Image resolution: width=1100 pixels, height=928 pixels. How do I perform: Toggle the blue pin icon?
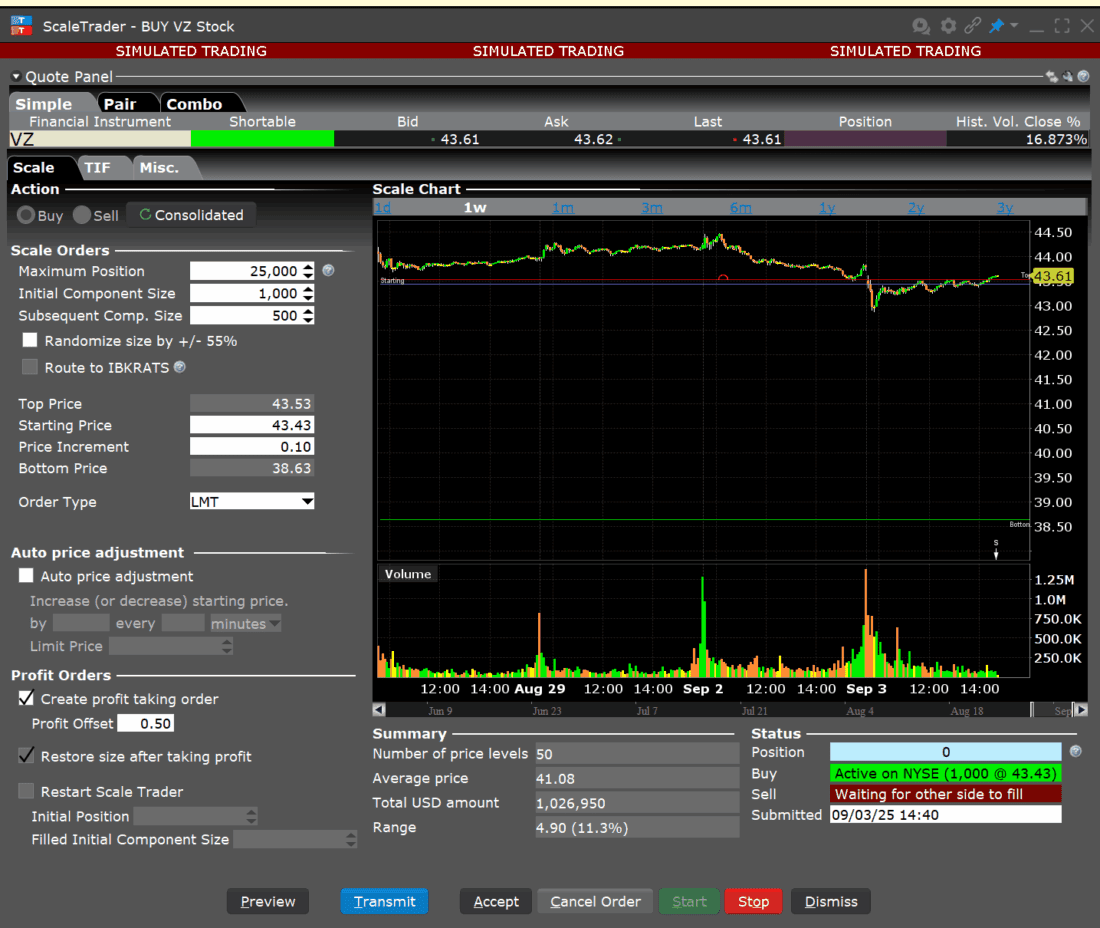point(996,26)
